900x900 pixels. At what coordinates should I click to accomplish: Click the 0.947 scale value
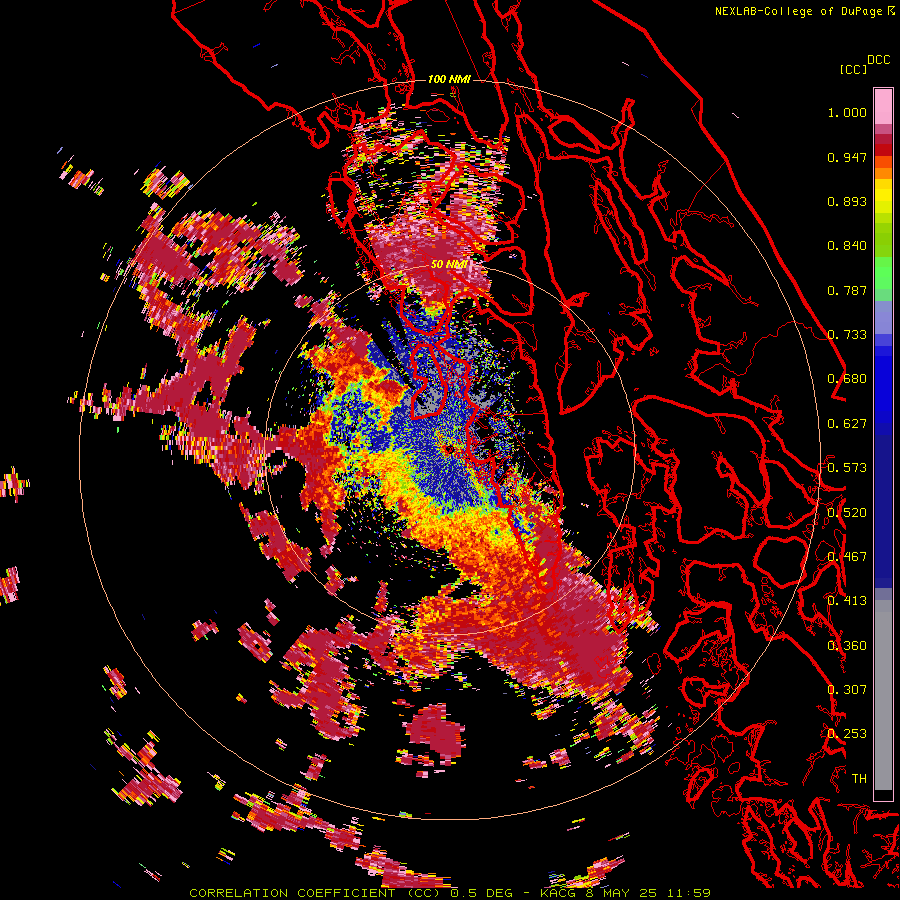pyautogui.click(x=847, y=157)
